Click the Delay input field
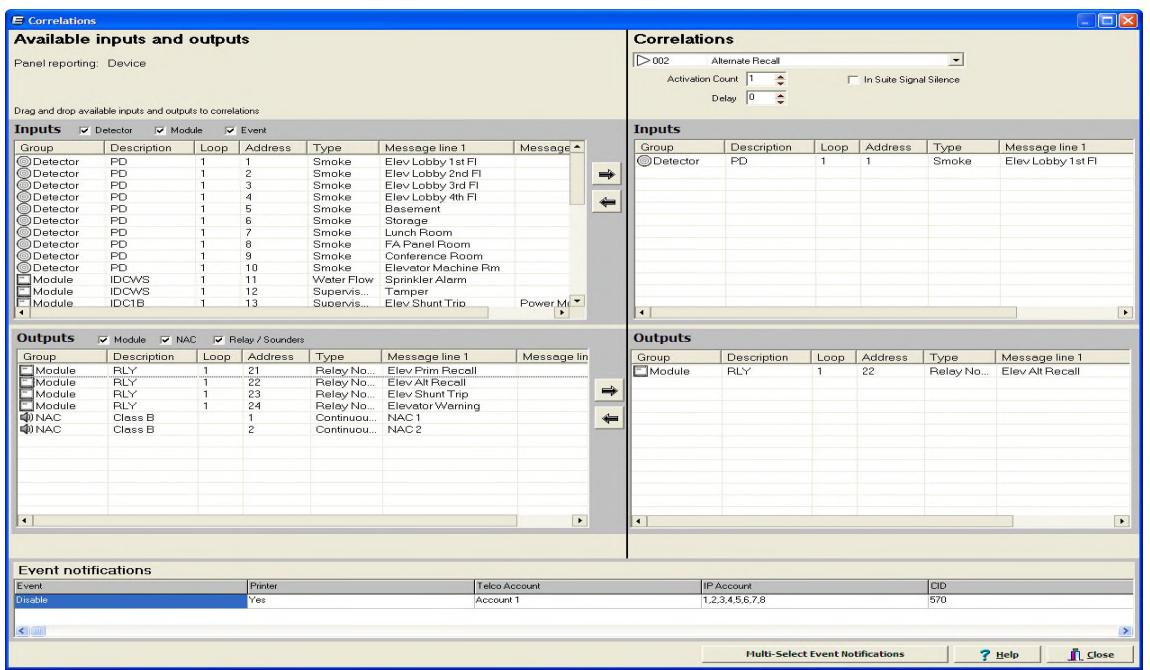1150x670 pixels. [x=761, y=97]
